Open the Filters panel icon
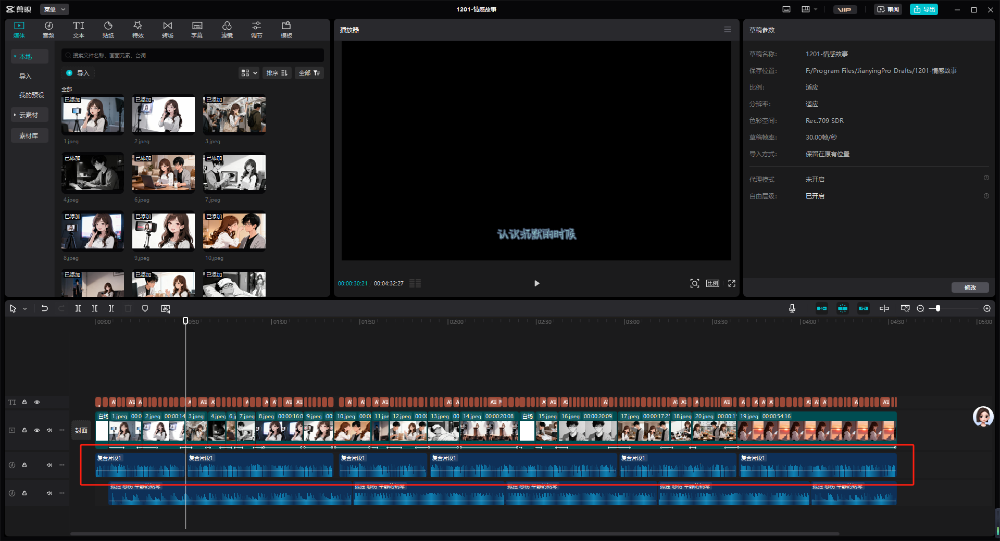This screenshot has height=541, width=1000. click(x=227, y=27)
